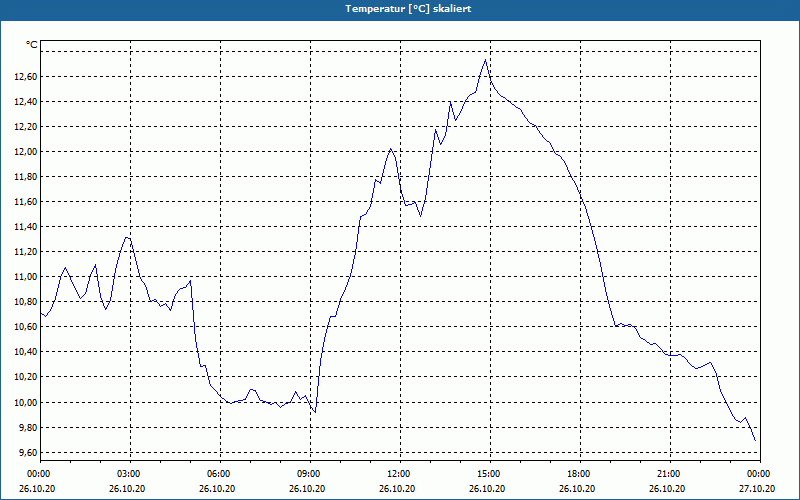Pick the 11,80 y-axis value

point(26,177)
